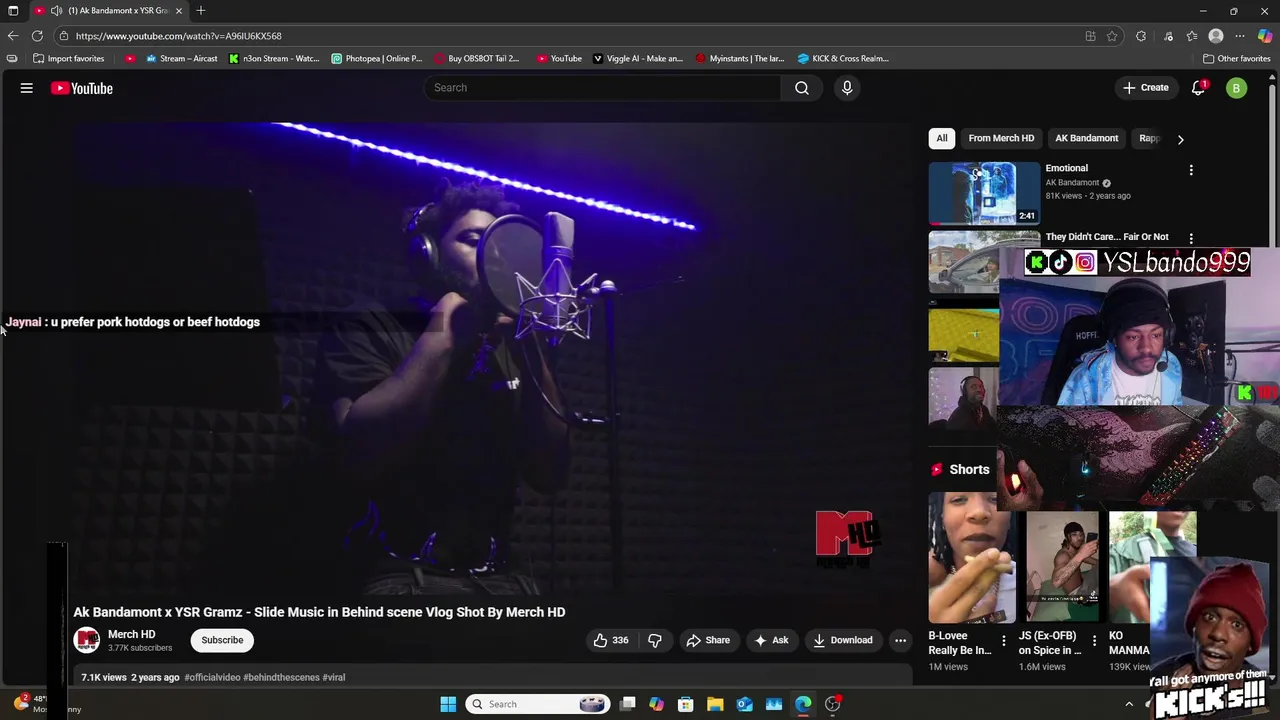Open Edge Settings and more menu
The width and height of the screenshot is (1280, 720).
(x=1240, y=36)
